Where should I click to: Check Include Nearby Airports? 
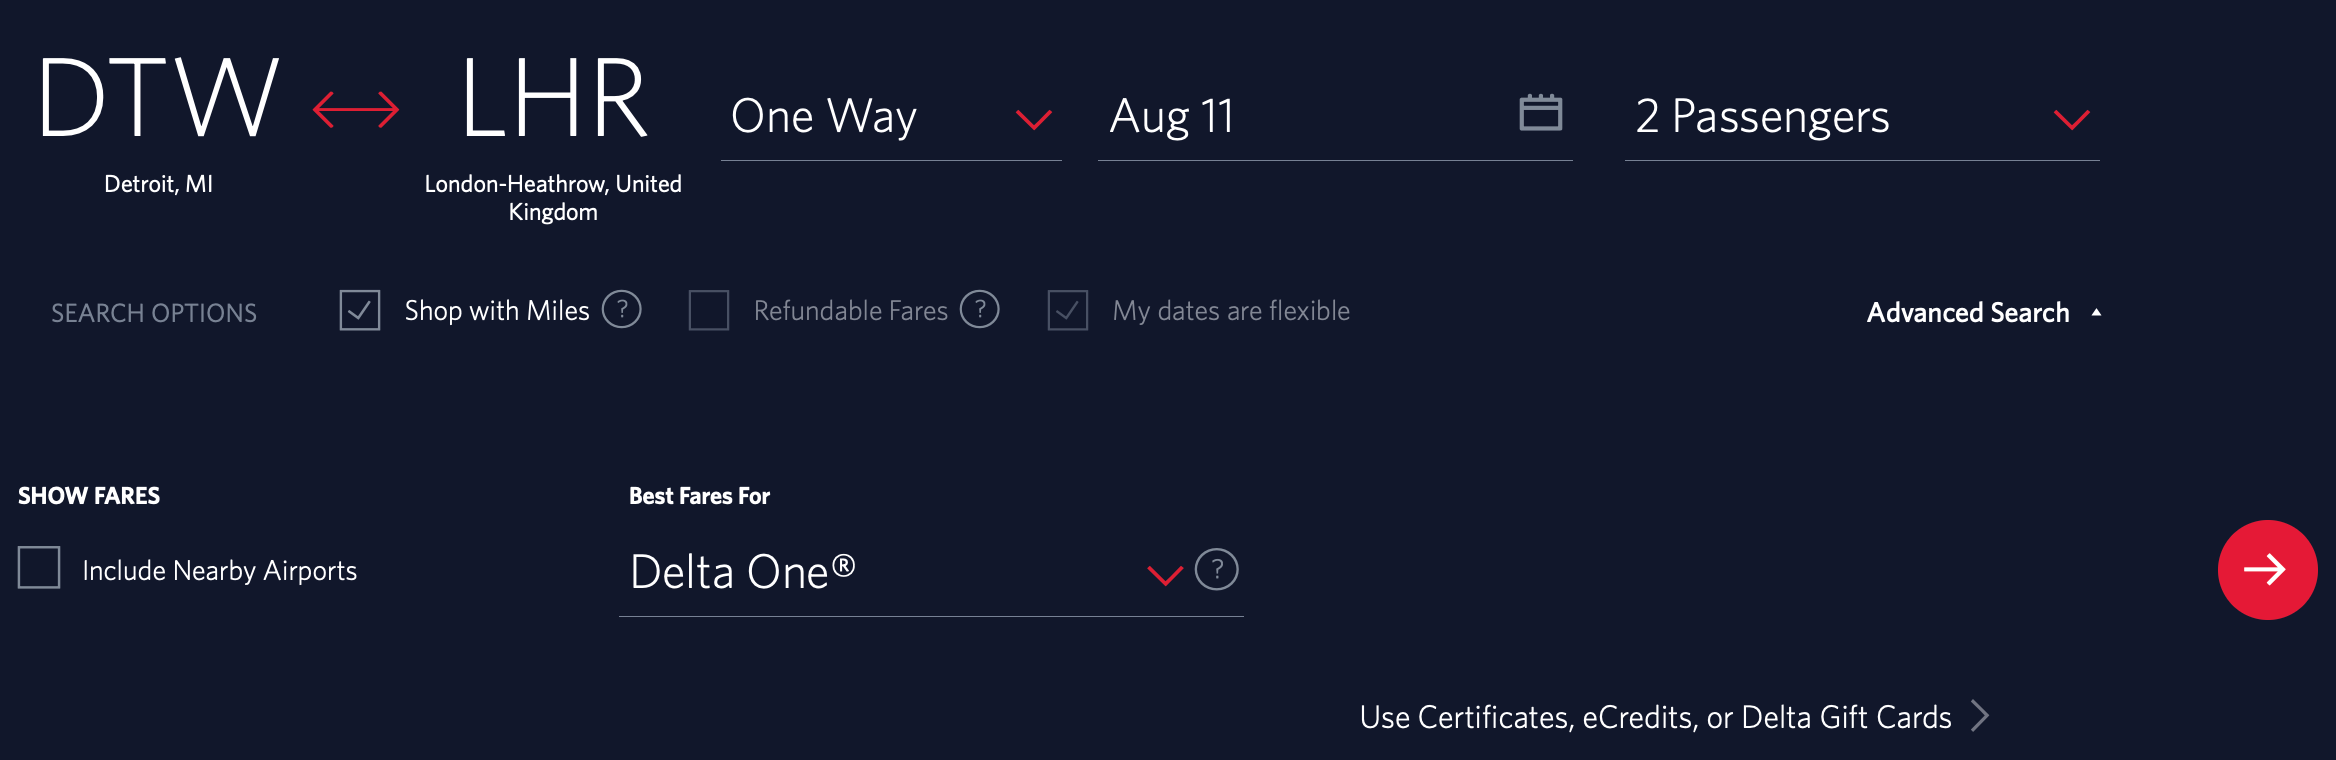(x=39, y=569)
